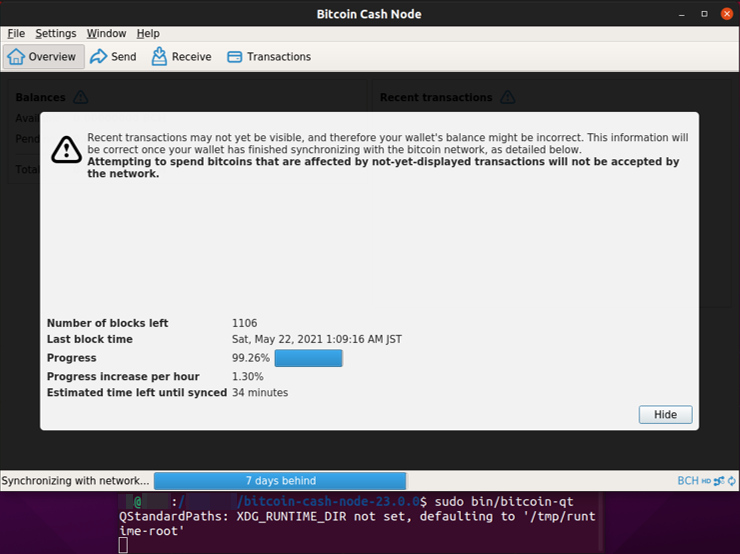Screen dimensions: 740x554
Task: Open the Send coins tab
Action: (x=113, y=57)
